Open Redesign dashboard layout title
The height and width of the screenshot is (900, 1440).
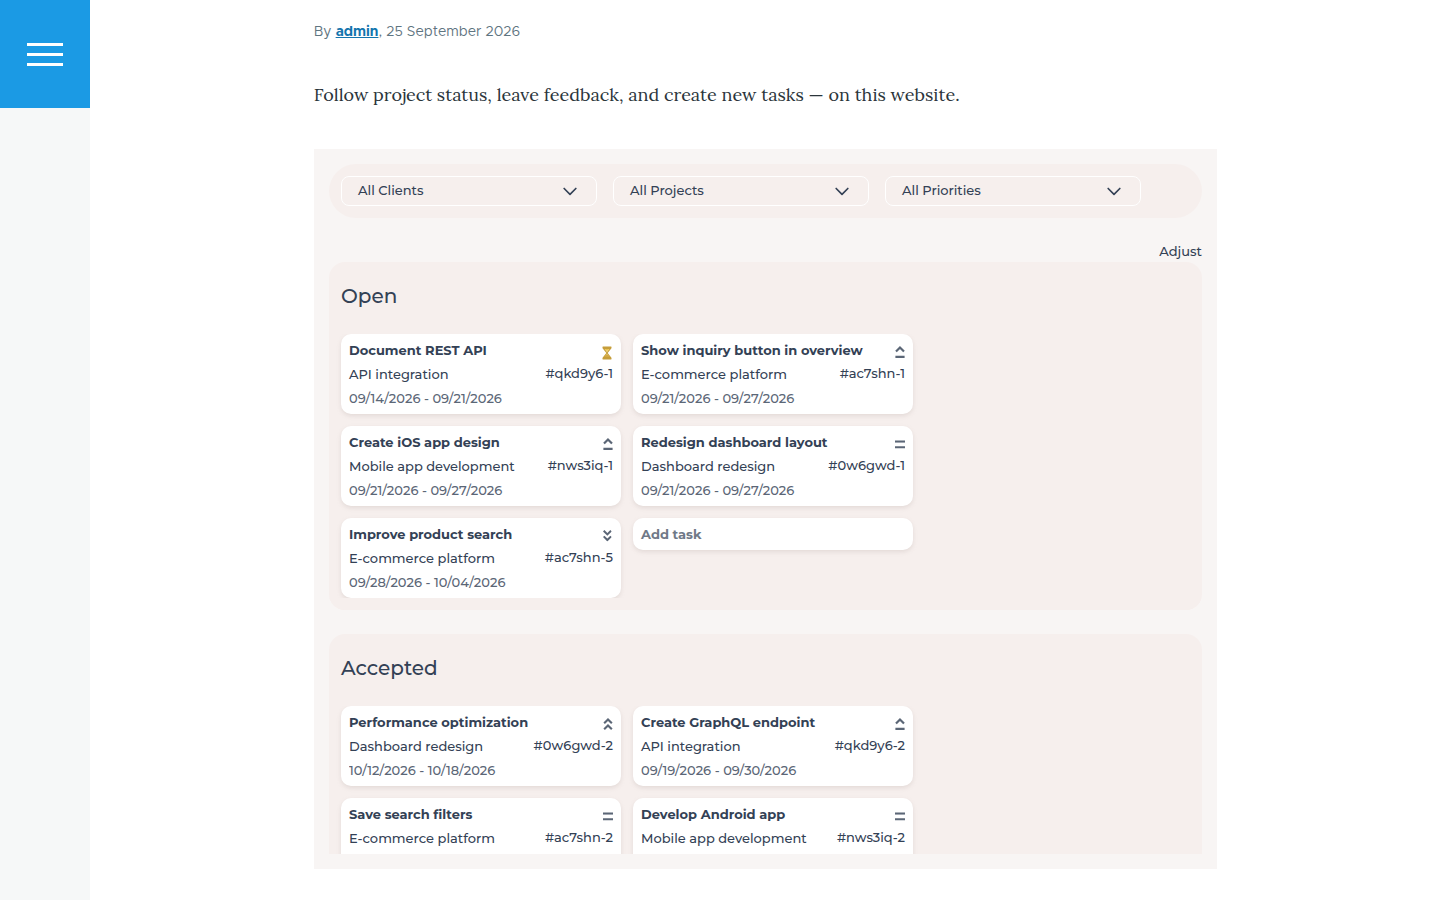click(x=734, y=442)
